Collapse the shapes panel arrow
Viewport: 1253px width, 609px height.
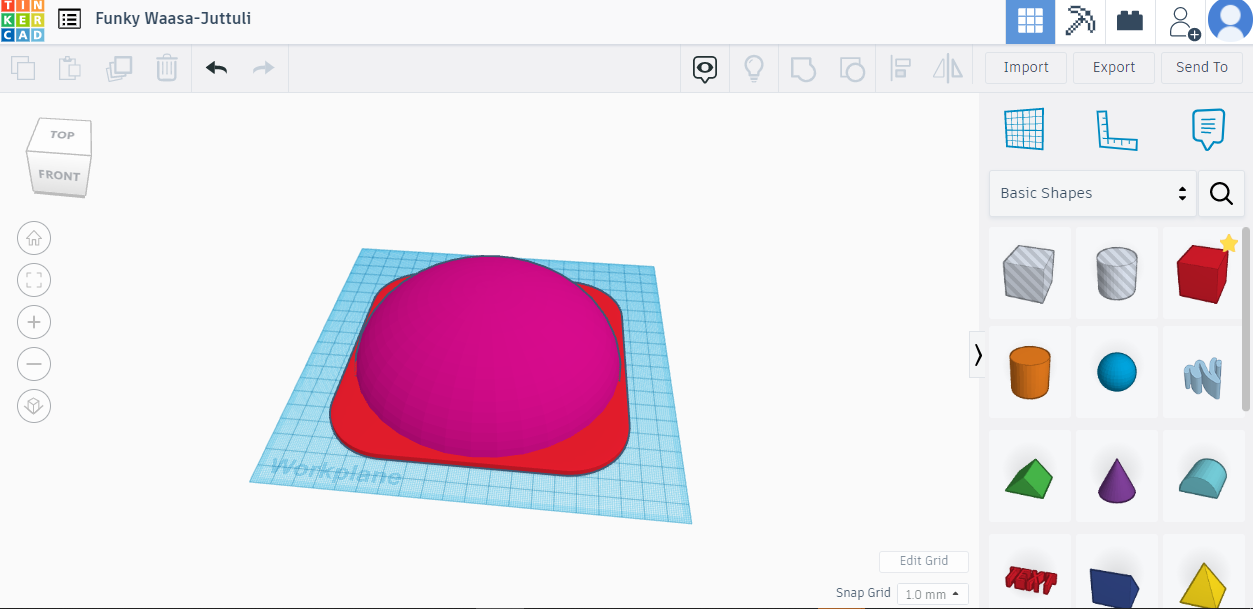point(977,354)
